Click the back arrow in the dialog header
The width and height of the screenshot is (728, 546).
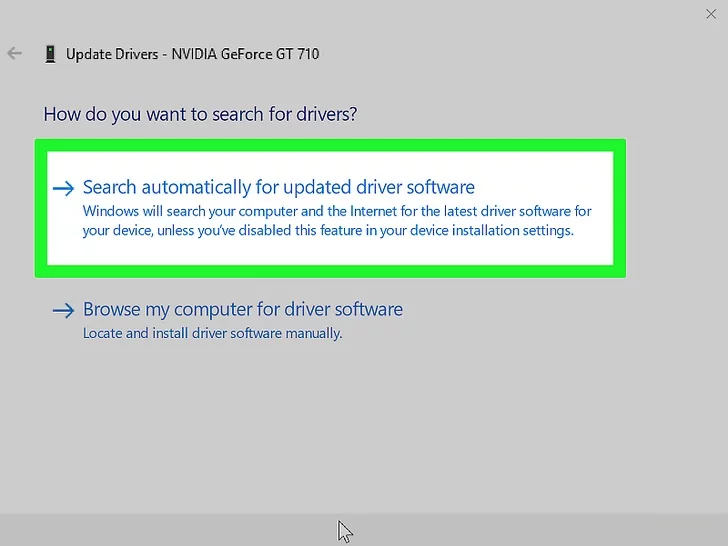14,54
